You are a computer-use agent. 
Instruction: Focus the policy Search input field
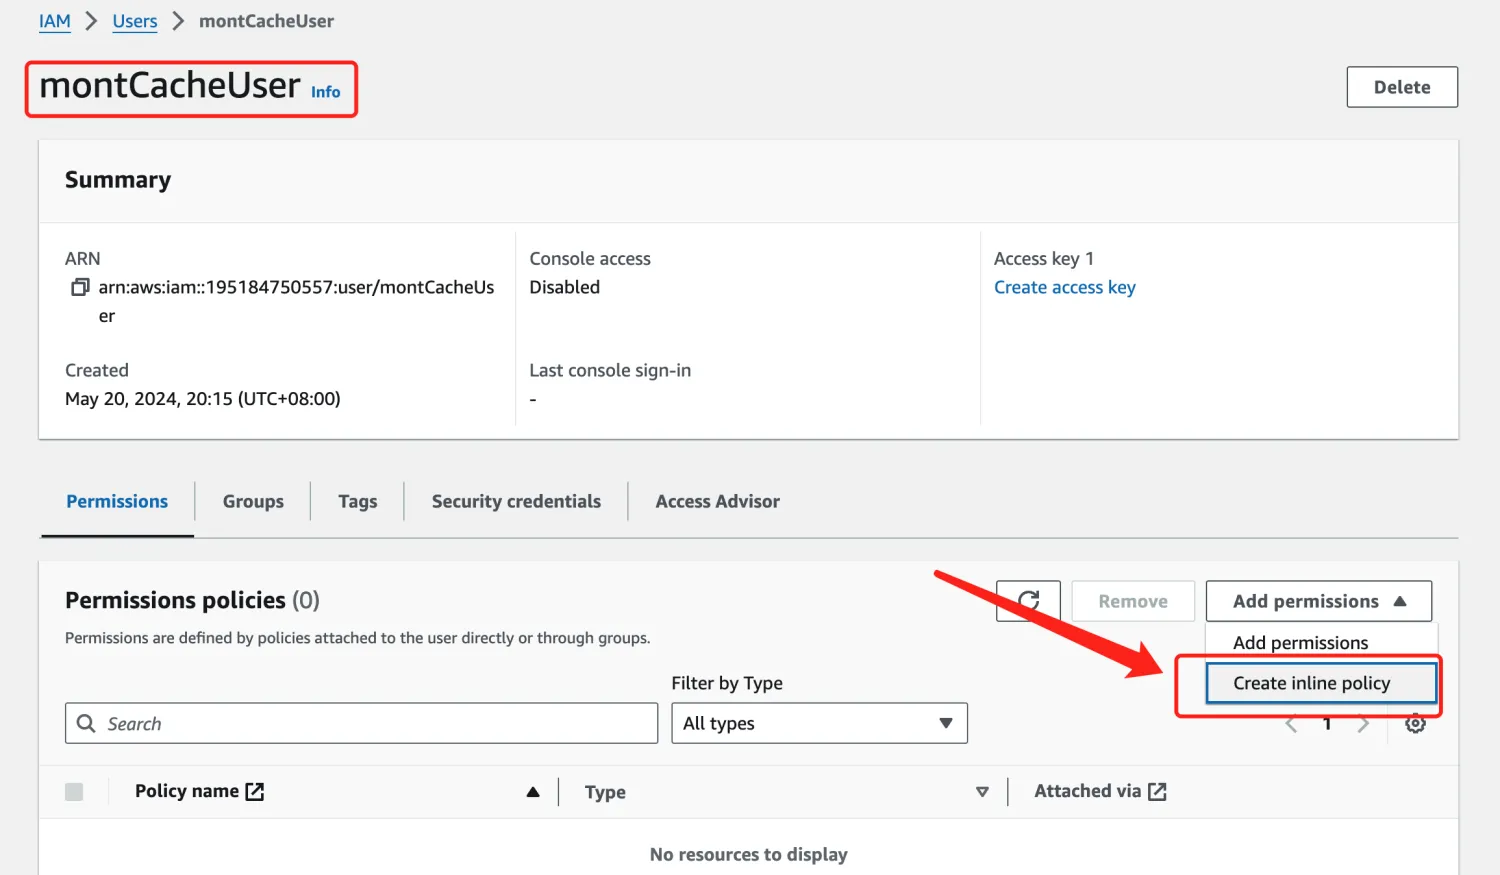(361, 723)
